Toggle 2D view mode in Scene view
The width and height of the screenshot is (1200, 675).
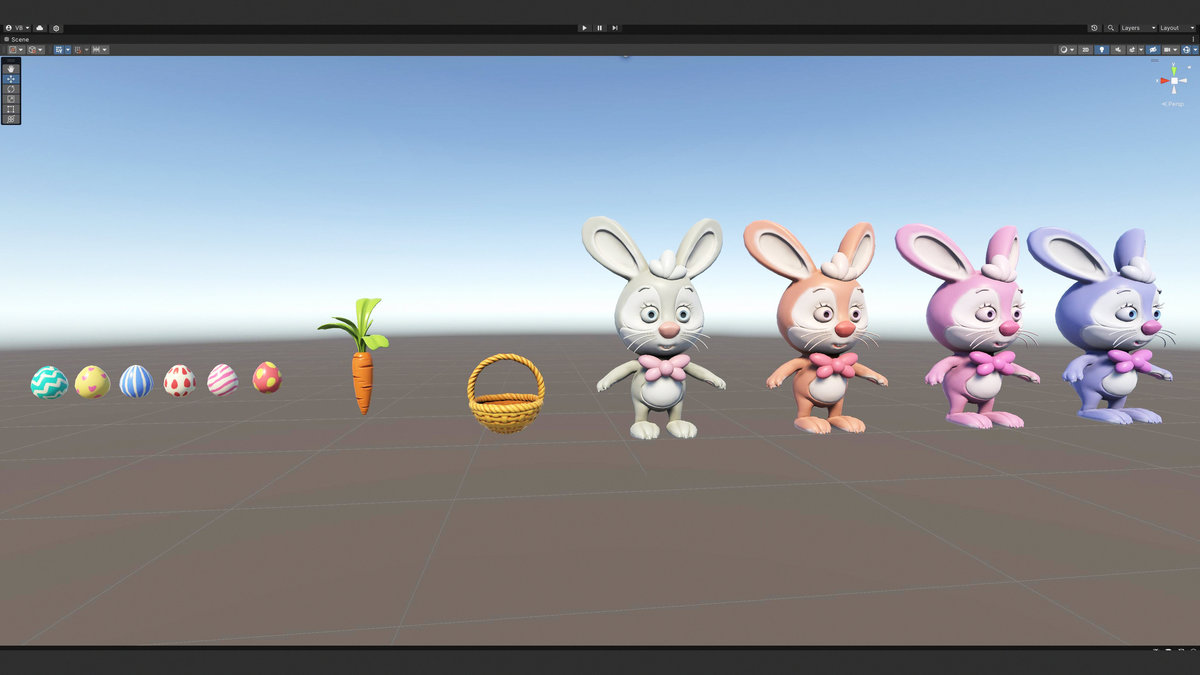pyautogui.click(x=1086, y=48)
